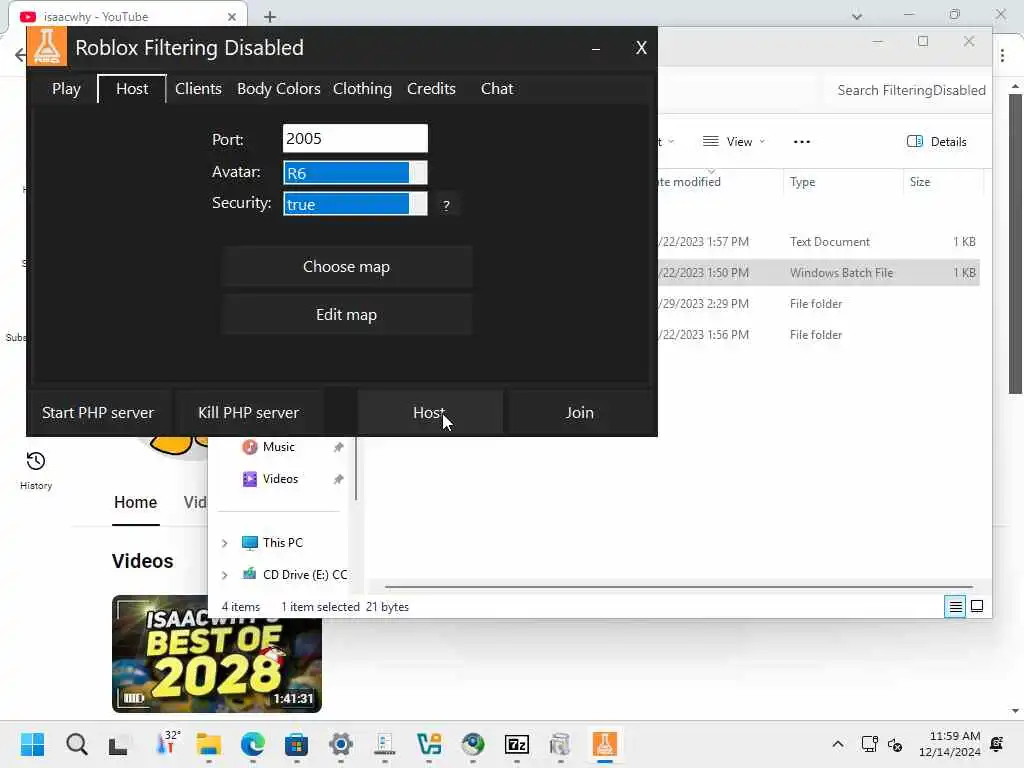
Task: Switch to the Clothing tab
Action: [x=362, y=89]
